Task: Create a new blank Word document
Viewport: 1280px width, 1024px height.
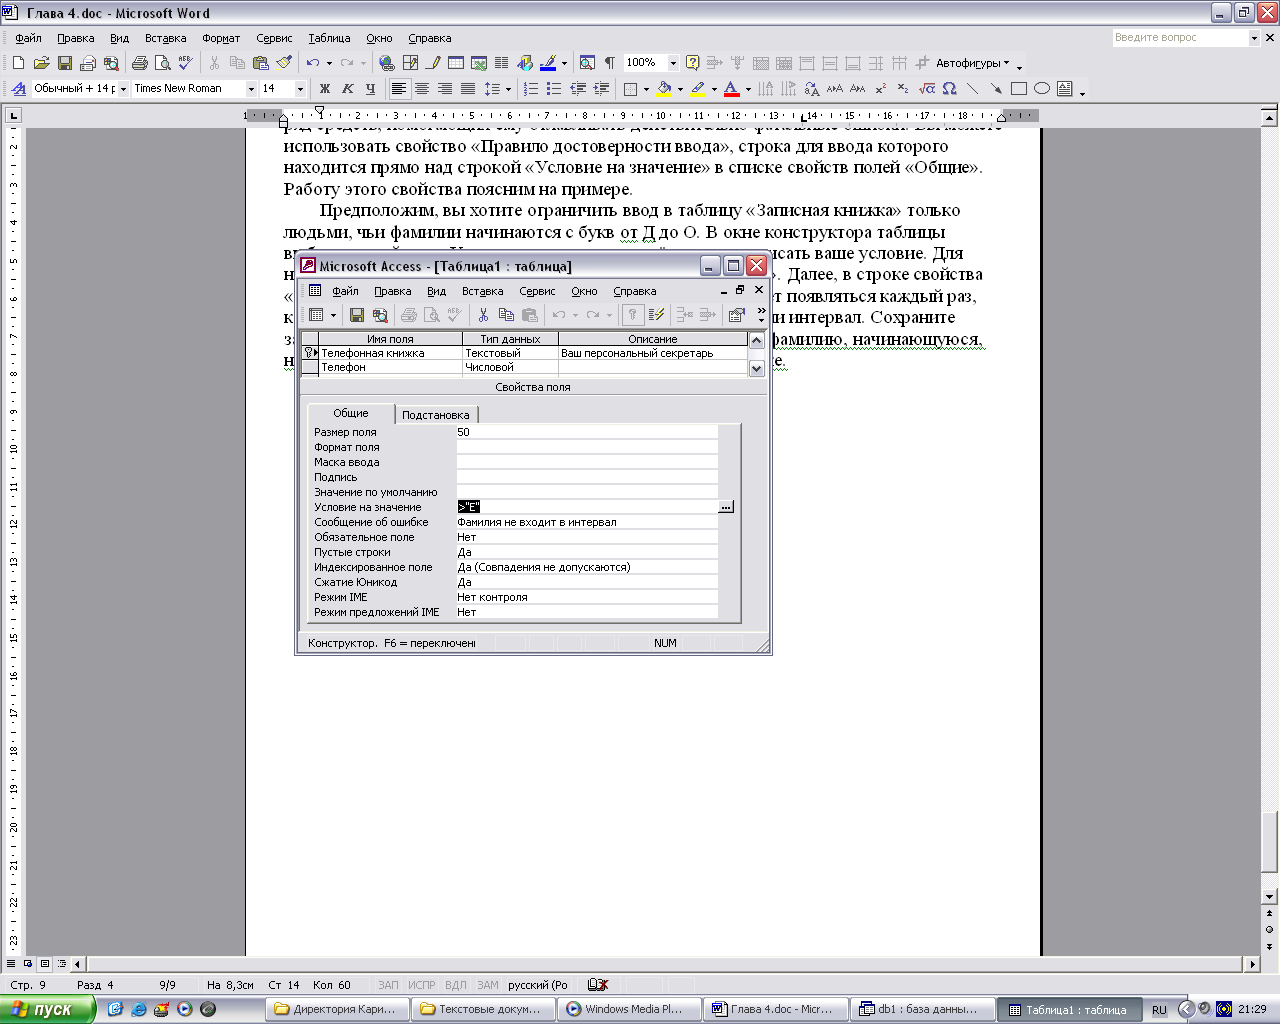Action: pos(19,63)
